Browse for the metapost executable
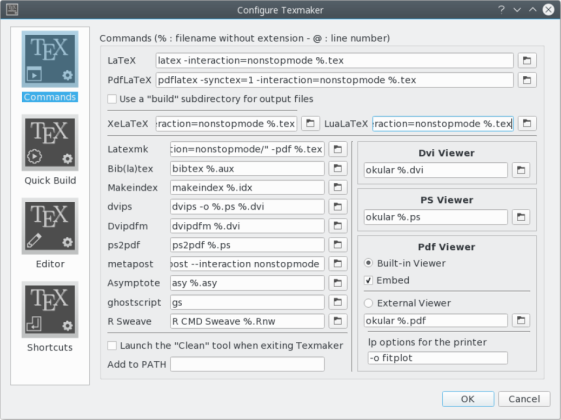The width and height of the screenshot is (561, 420). click(338, 264)
